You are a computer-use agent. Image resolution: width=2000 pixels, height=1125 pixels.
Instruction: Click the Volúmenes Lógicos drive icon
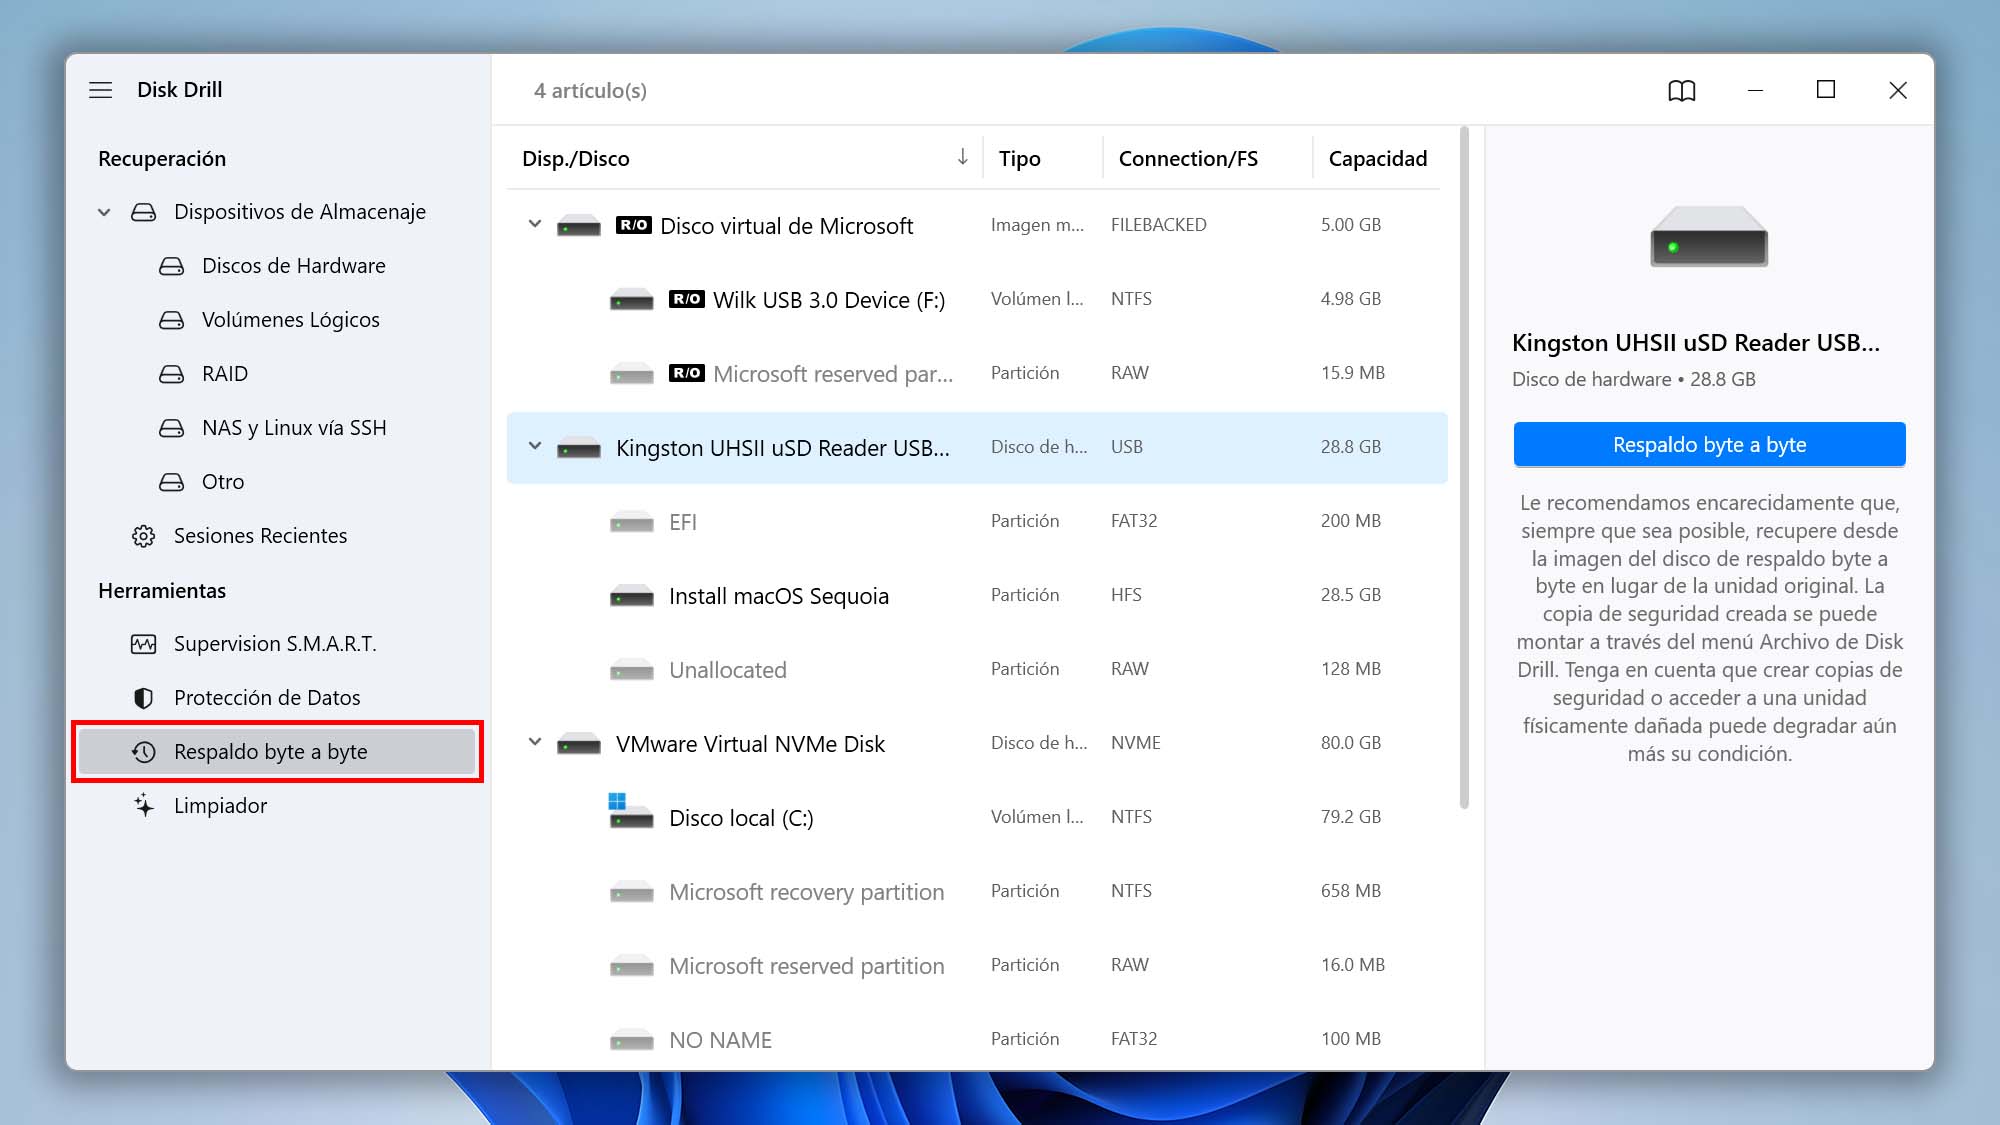172,320
